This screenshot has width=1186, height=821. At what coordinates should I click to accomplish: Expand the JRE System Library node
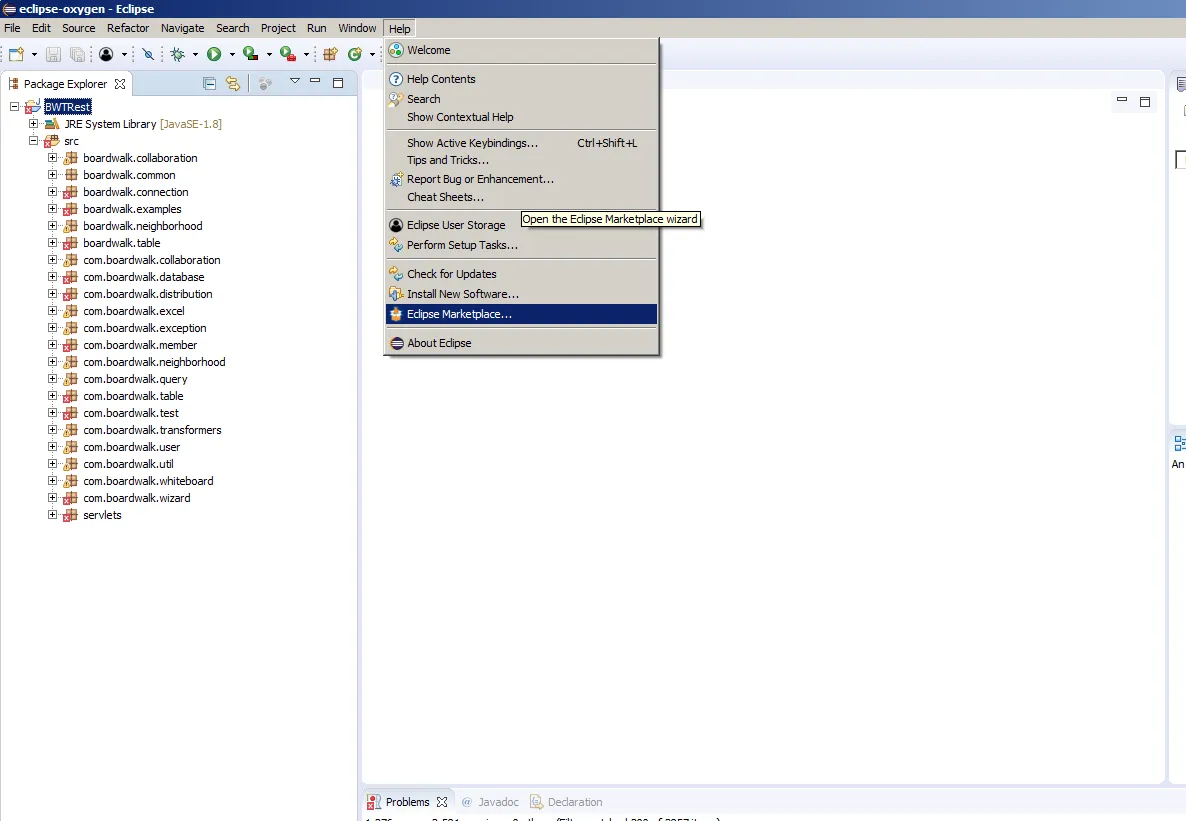tap(33, 123)
